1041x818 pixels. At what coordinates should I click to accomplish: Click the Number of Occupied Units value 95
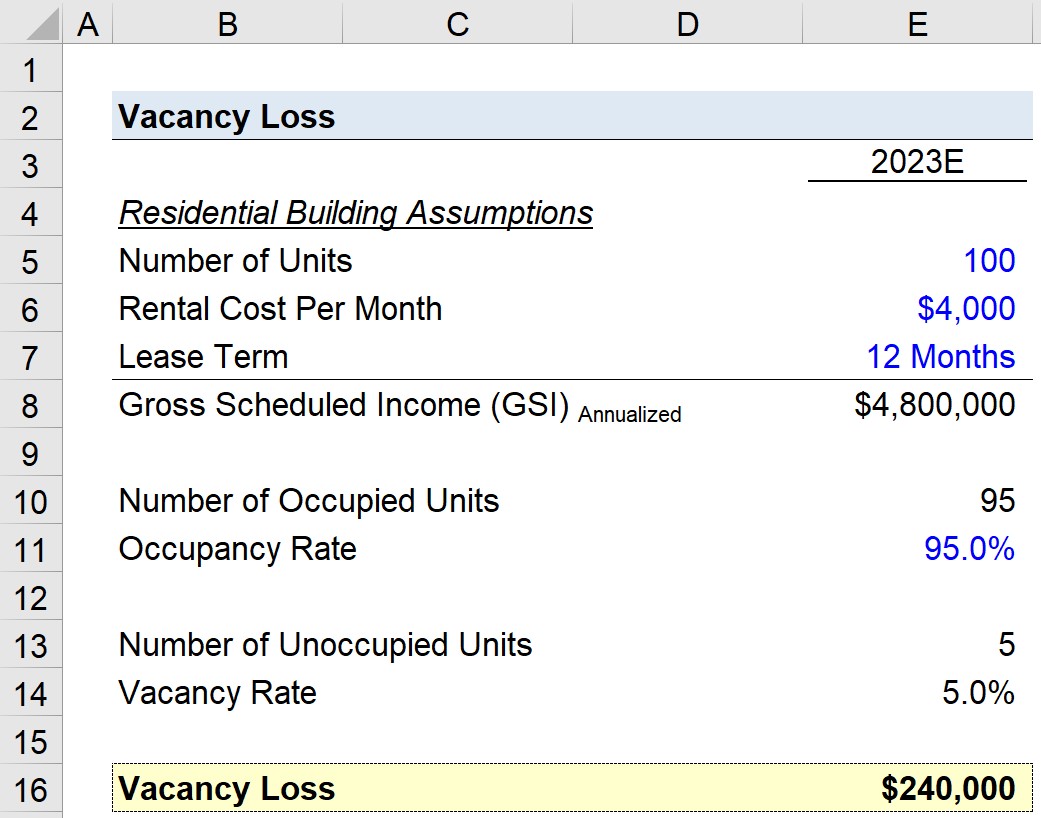(918, 501)
